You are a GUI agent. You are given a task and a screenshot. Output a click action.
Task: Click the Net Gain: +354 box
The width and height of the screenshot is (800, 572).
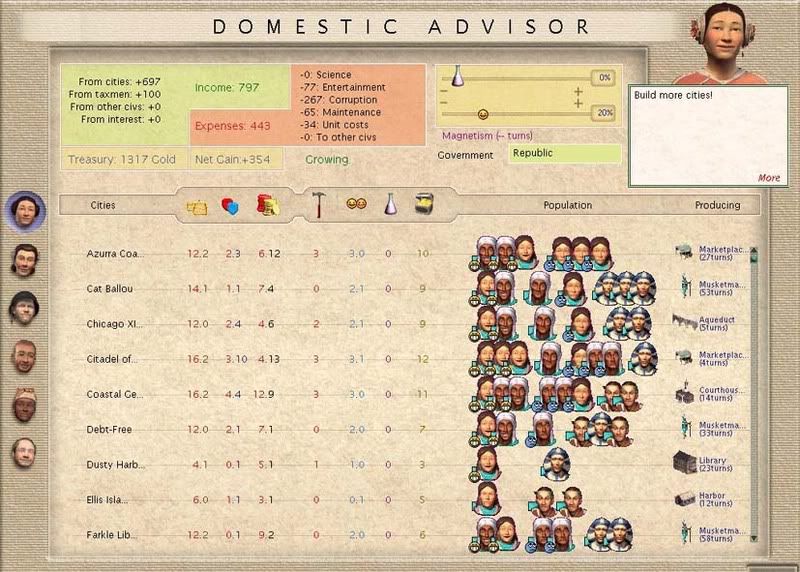click(237, 159)
